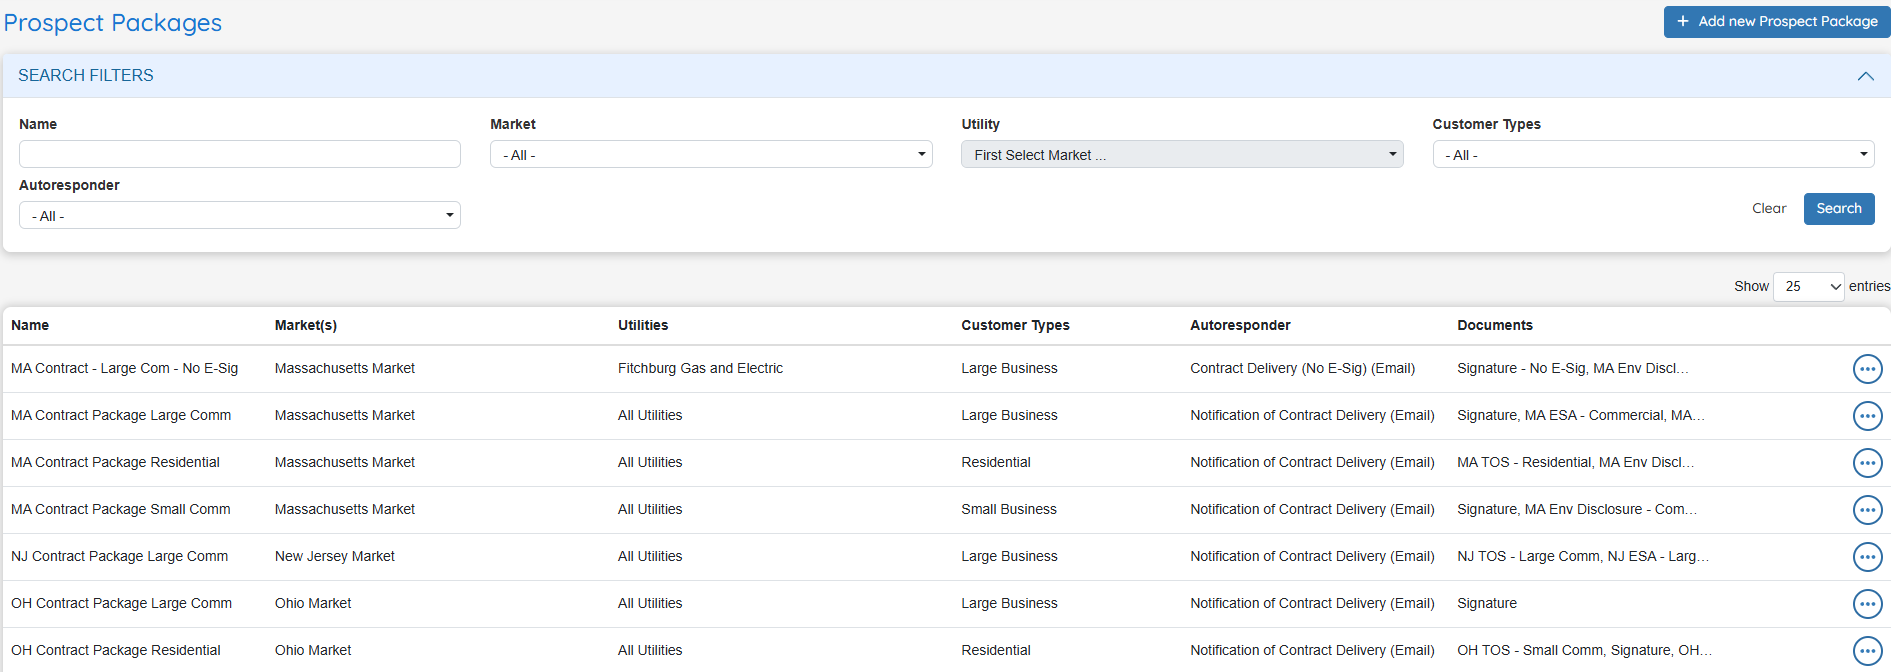This screenshot has width=1891, height=672.
Task: Click 'Massachusetts Market' in MA Residential row
Action: point(345,462)
